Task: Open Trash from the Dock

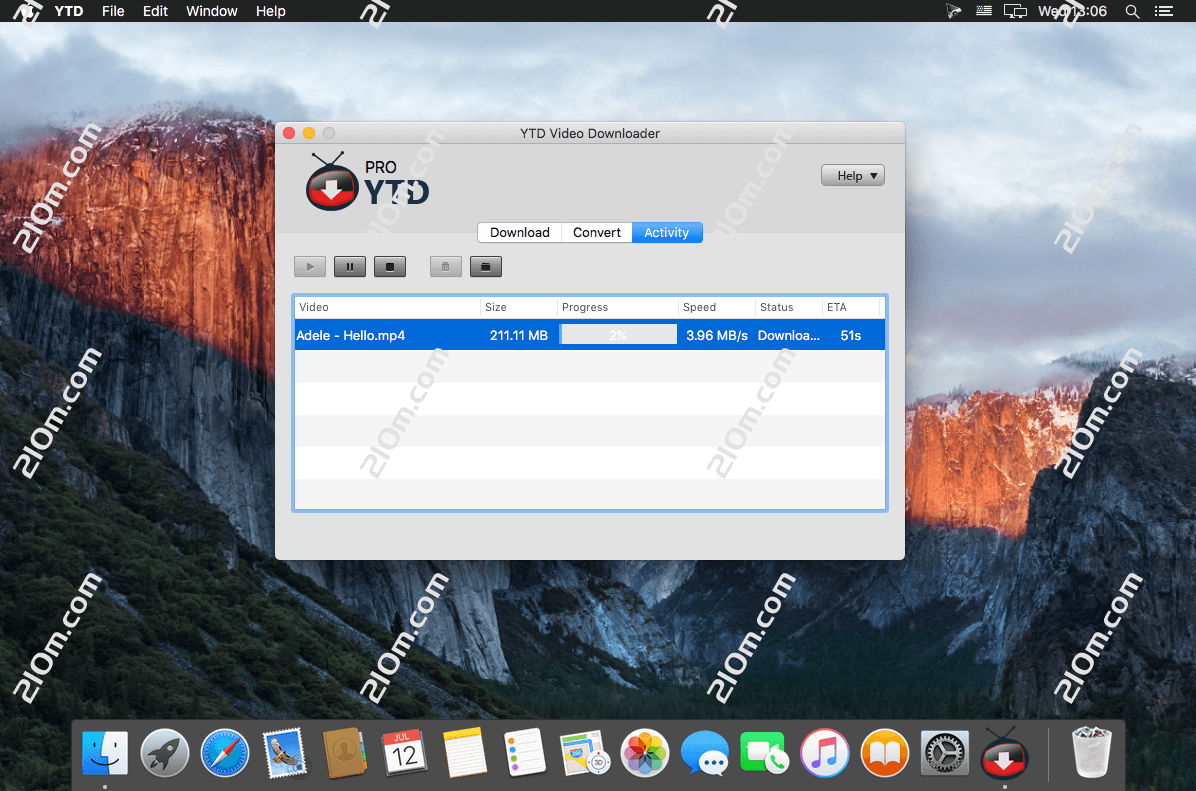Action: click(1092, 753)
